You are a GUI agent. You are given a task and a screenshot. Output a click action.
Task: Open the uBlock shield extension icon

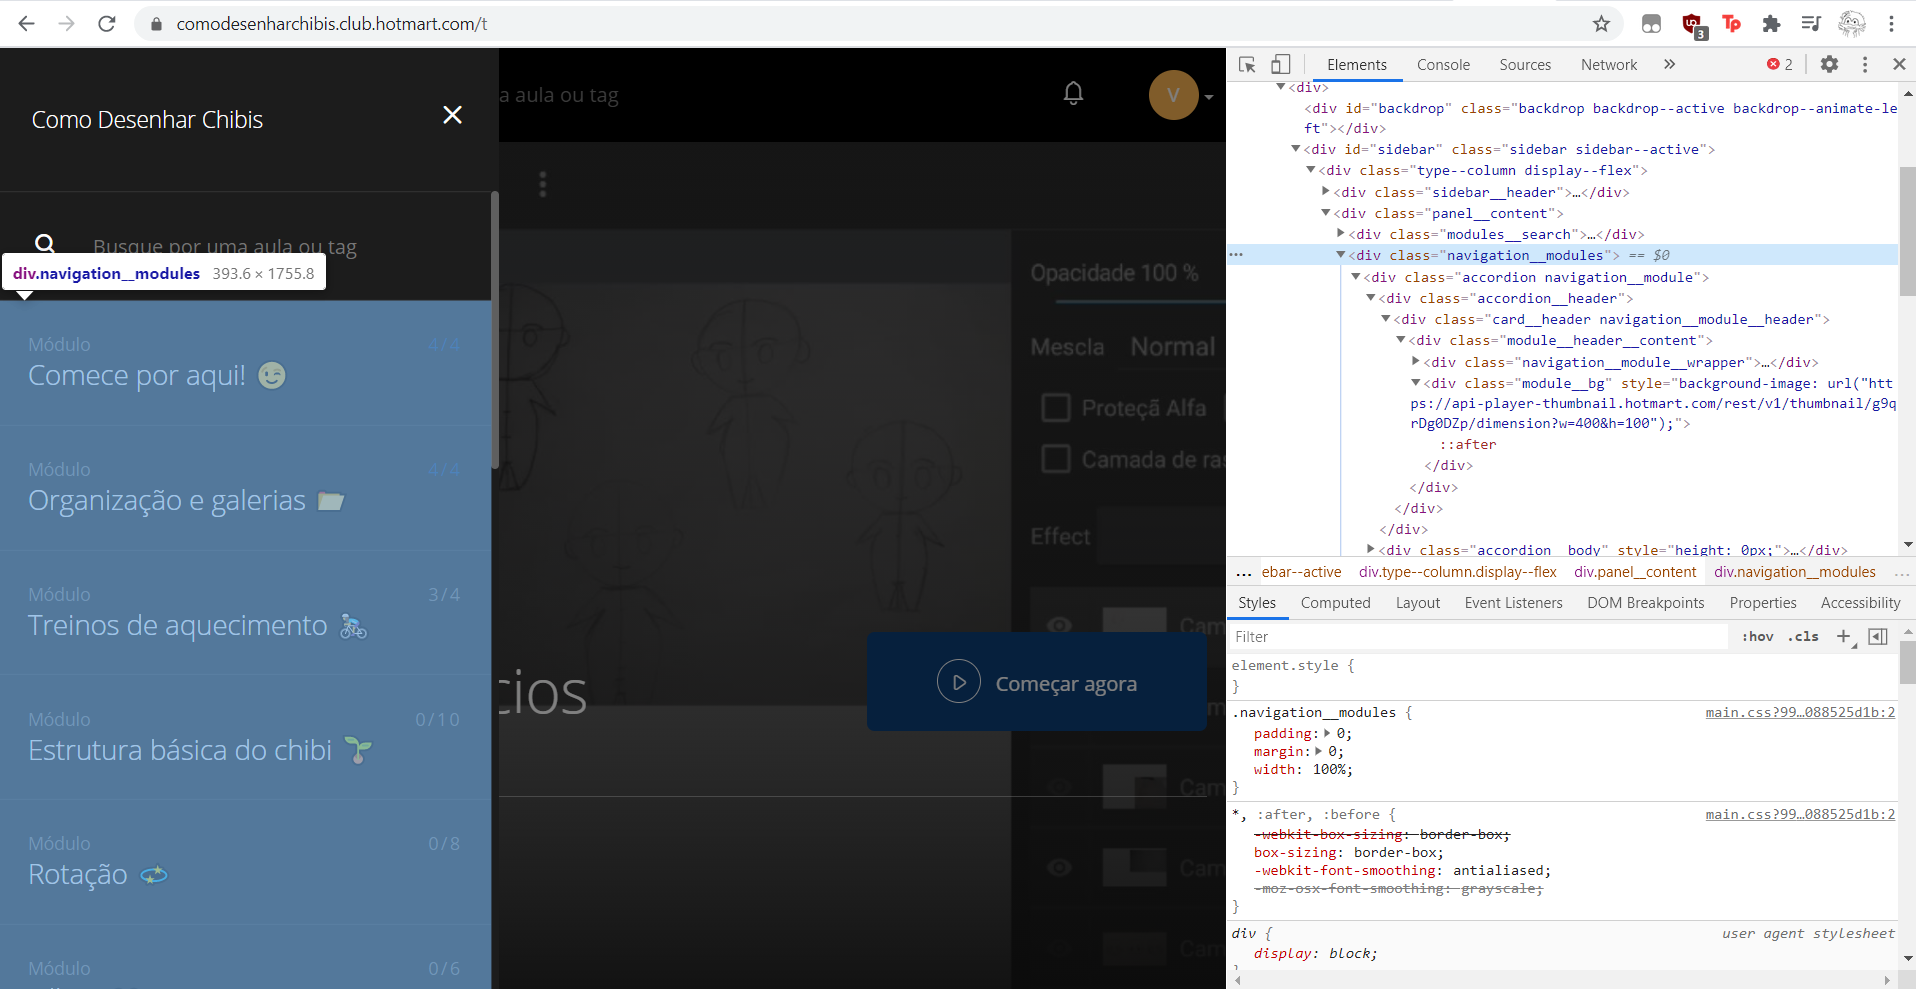[x=1693, y=25]
